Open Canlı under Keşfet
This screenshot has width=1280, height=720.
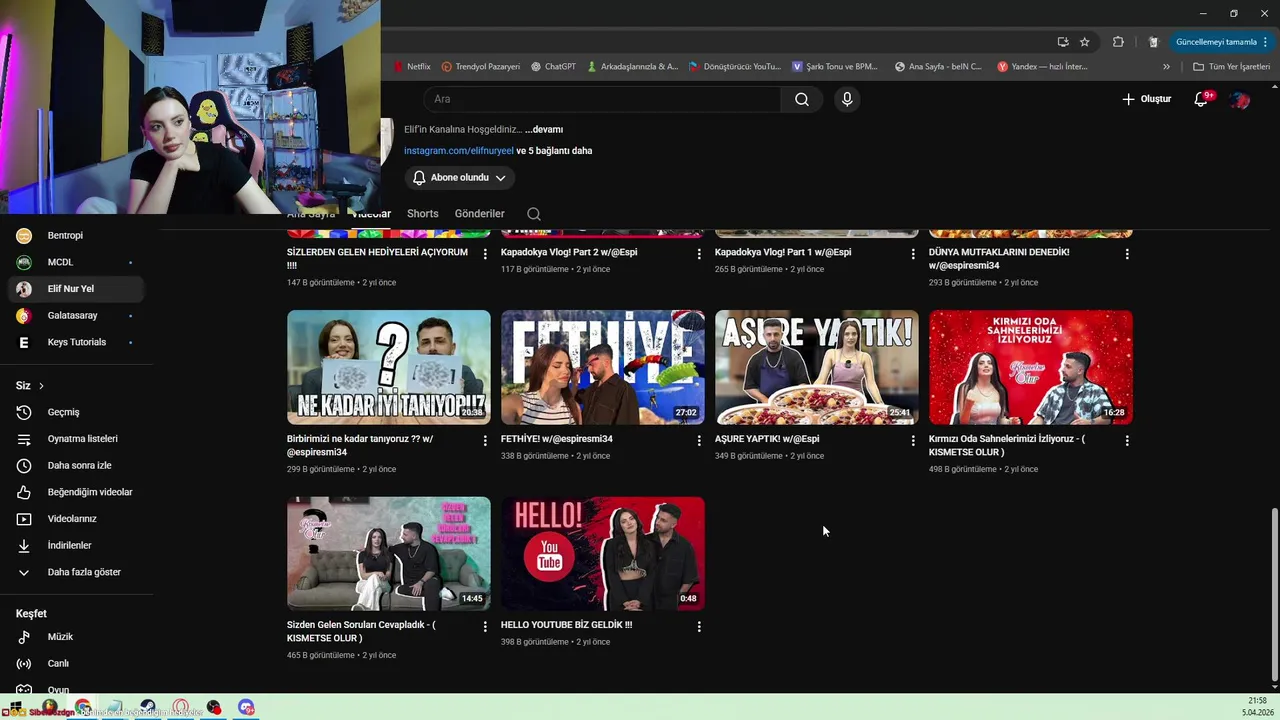(x=76, y=663)
